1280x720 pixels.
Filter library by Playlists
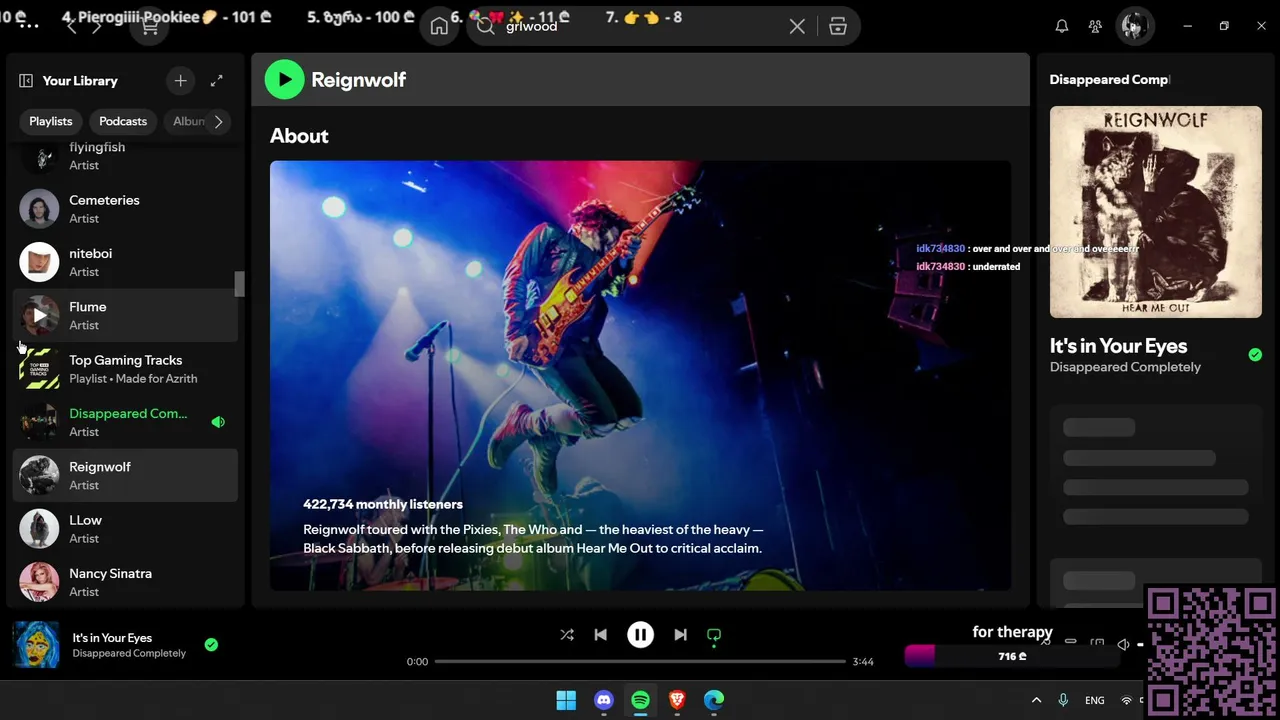[x=51, y=121]
